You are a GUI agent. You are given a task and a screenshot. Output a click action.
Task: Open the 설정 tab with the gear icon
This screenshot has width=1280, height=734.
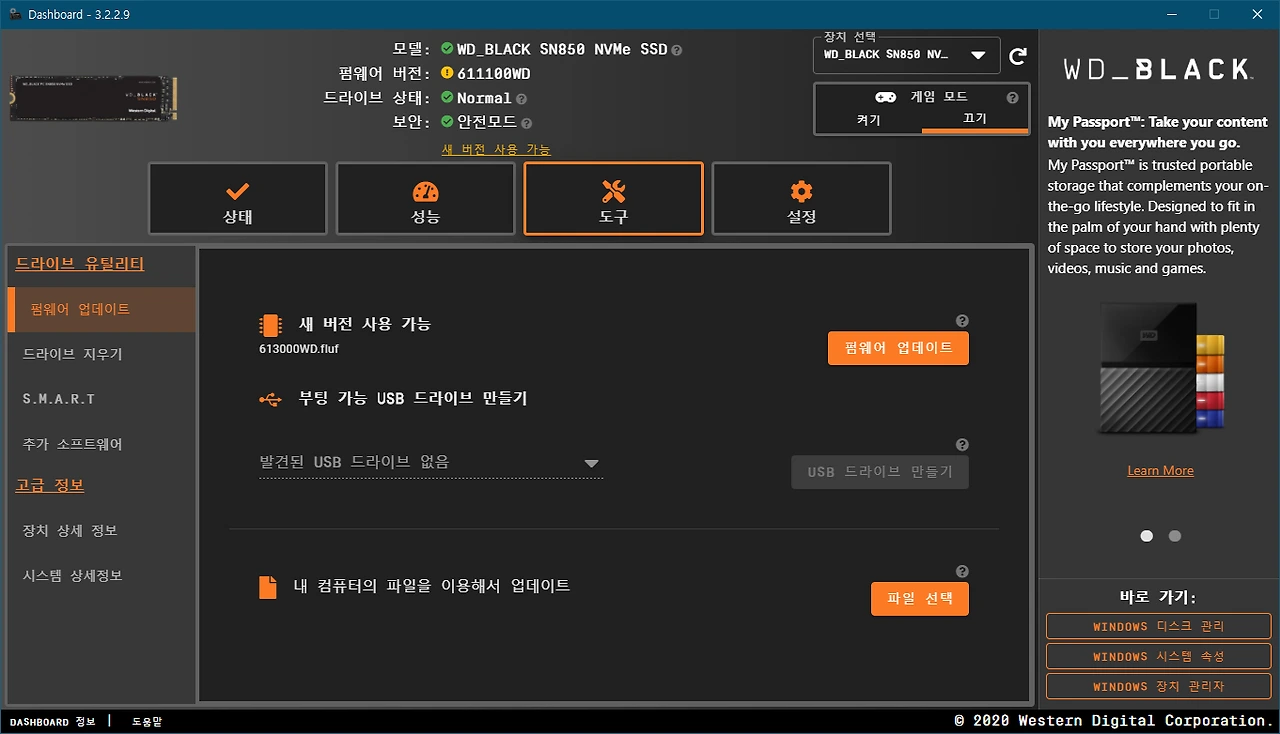coord(800,198)
